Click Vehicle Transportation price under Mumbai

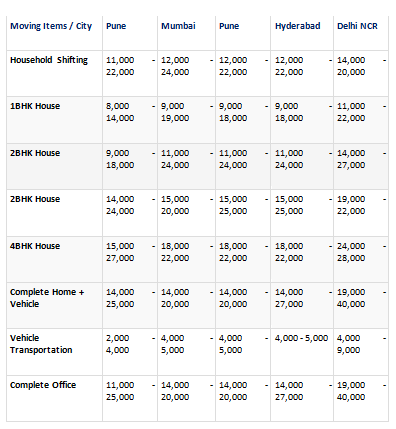click(187, 344)
